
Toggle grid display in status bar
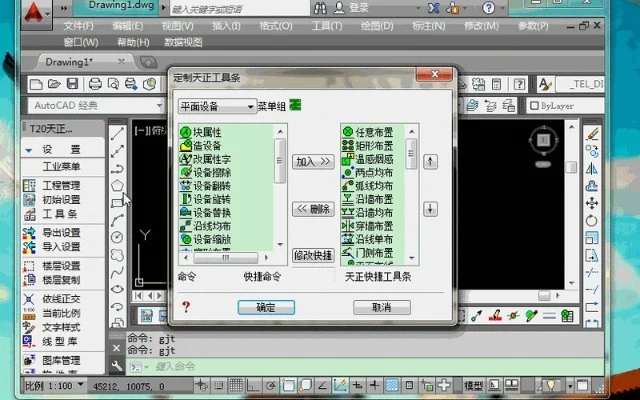click(236, 385)
